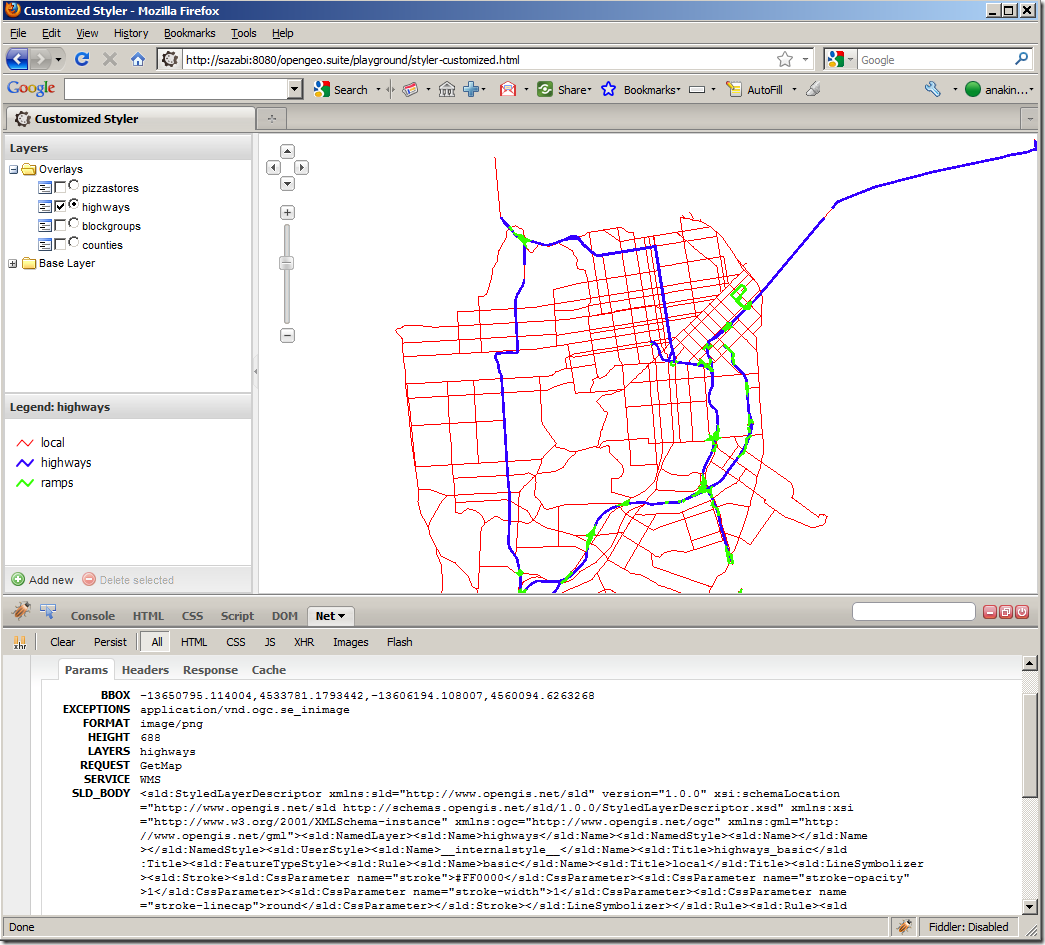Open the Bookmarks menu

189,33
